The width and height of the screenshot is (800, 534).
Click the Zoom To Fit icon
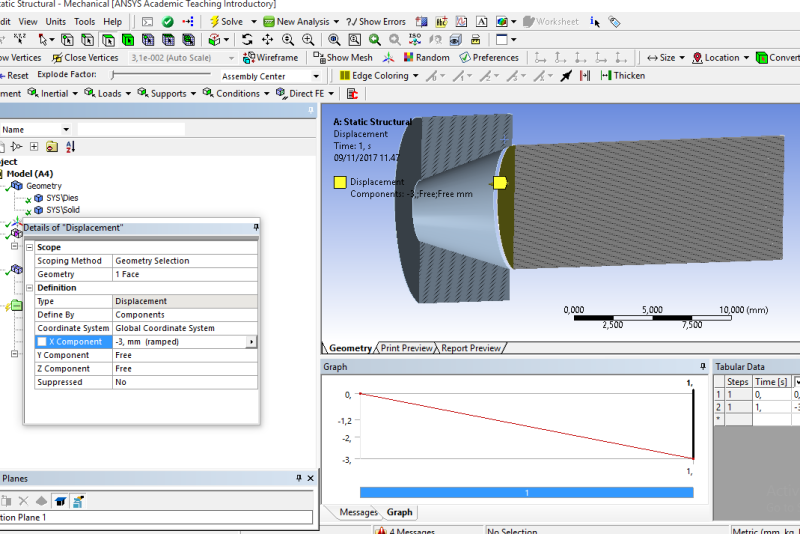click(x=334, y=40)
